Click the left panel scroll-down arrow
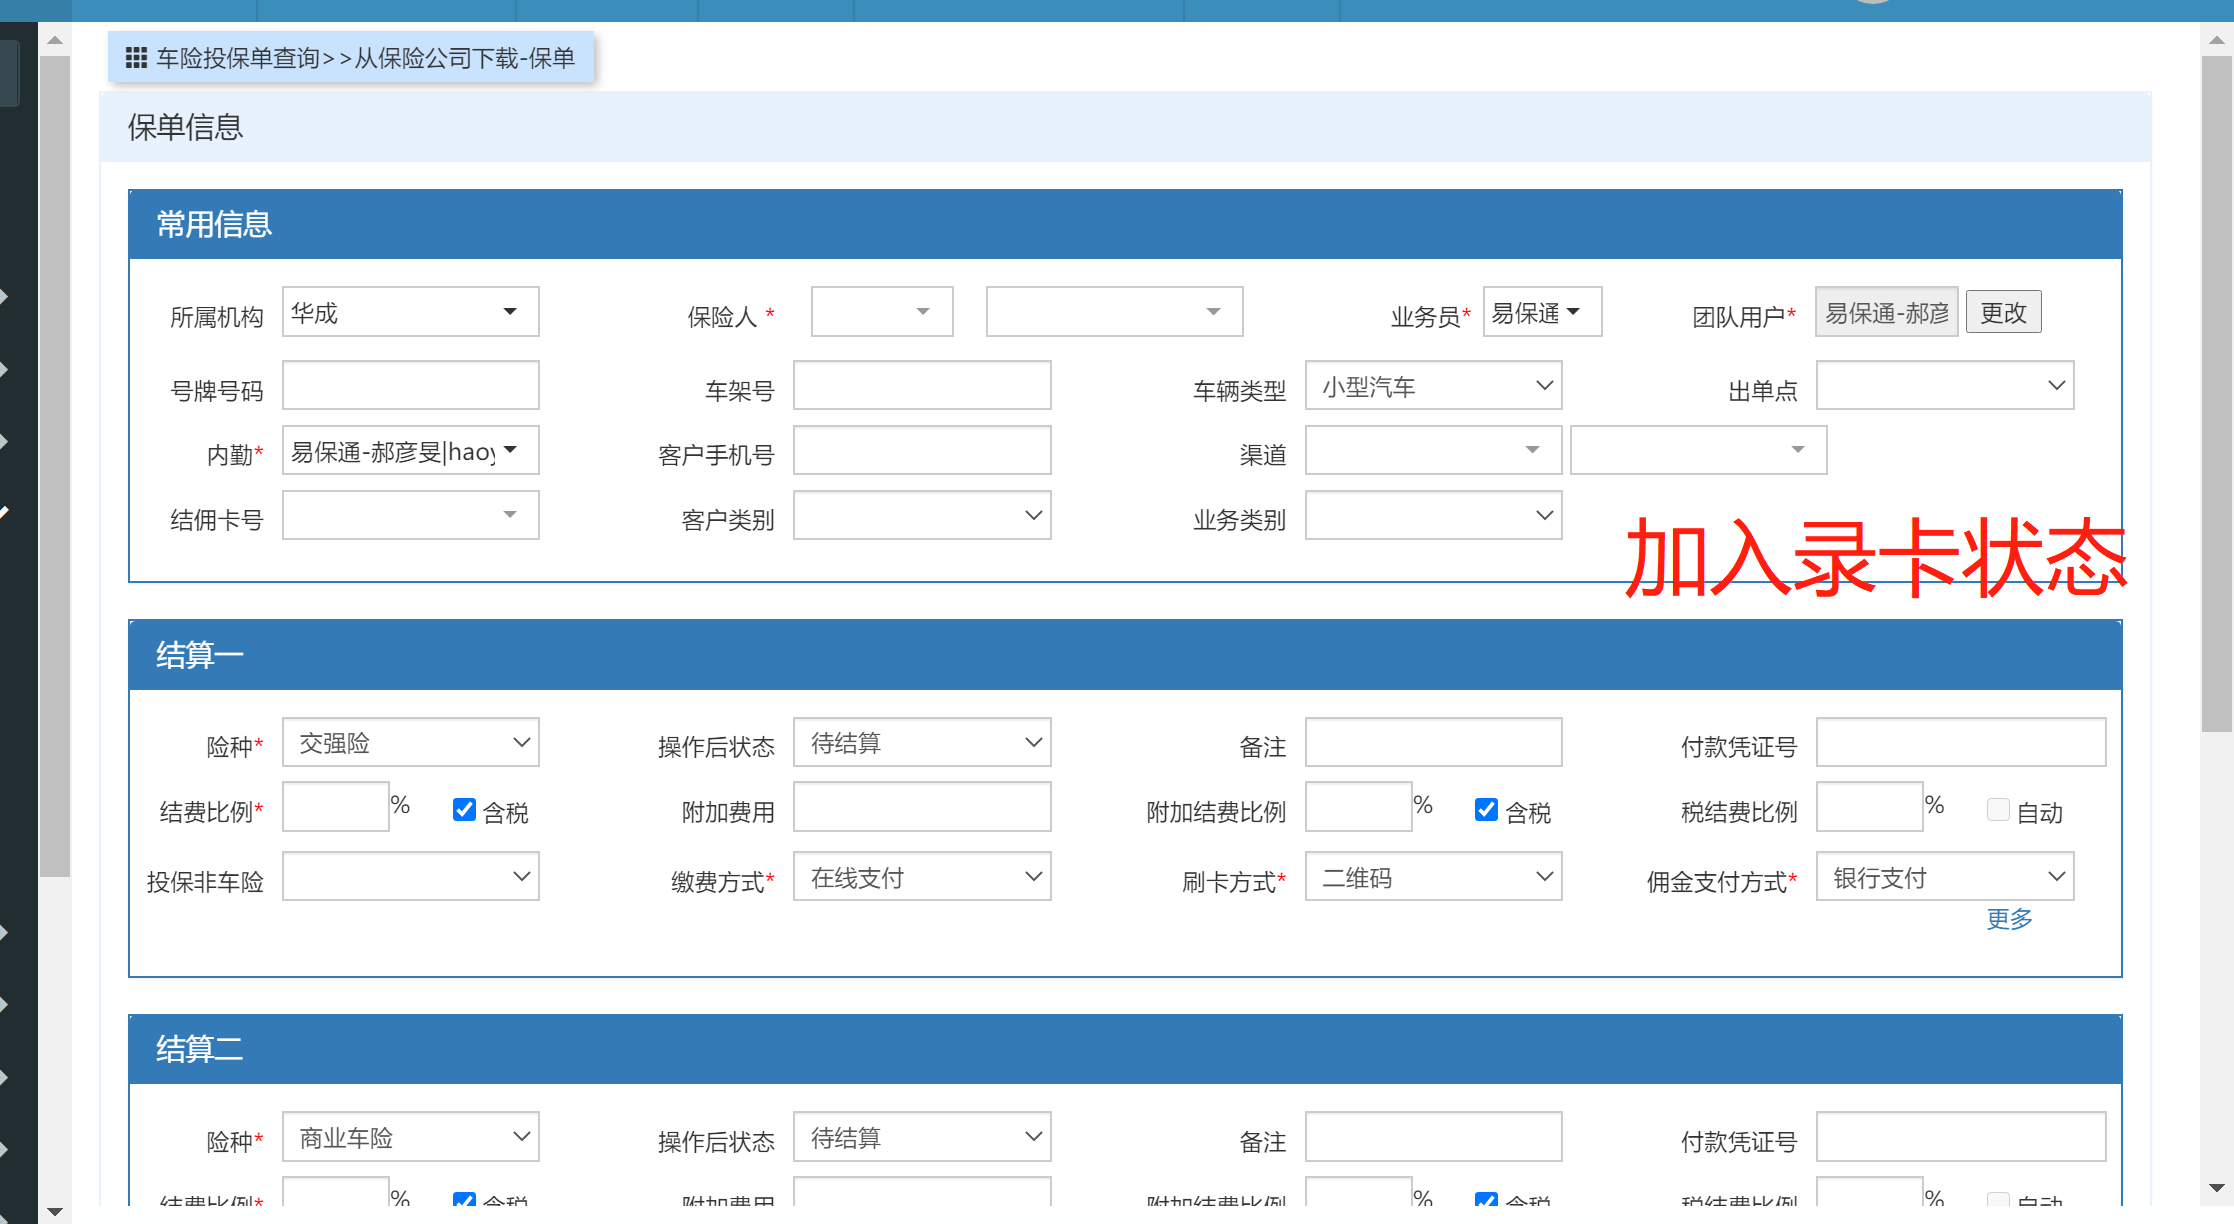The image size is (2234, 1224). pos(55,1212)
